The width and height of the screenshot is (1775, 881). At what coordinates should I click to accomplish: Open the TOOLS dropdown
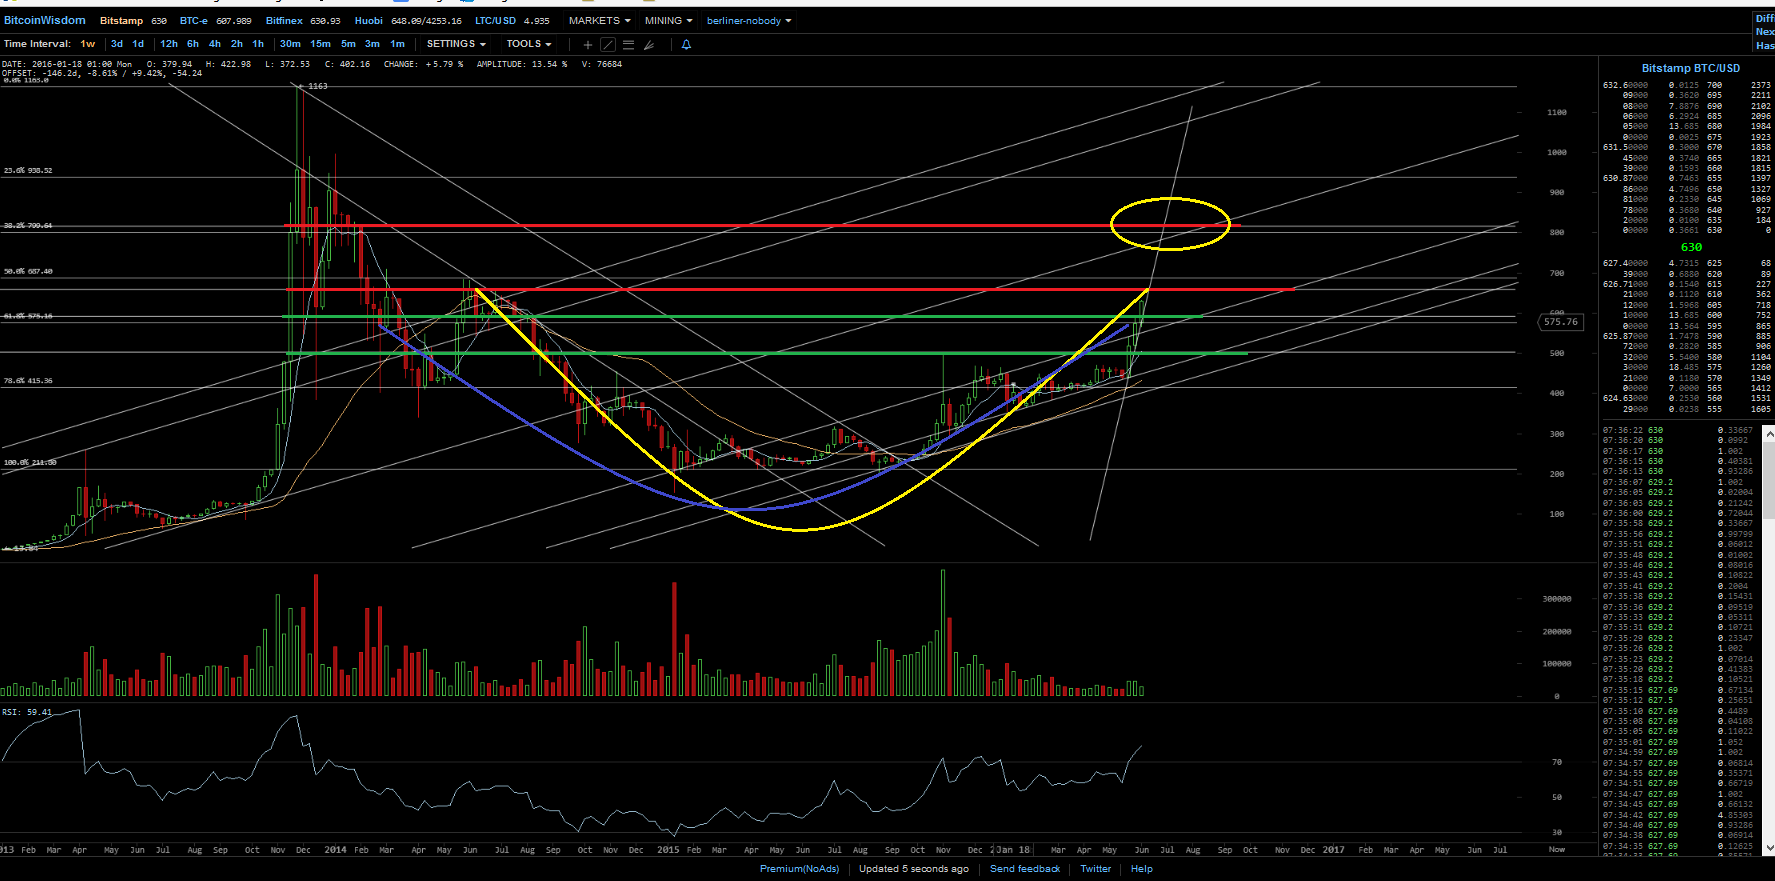point(529,44)
